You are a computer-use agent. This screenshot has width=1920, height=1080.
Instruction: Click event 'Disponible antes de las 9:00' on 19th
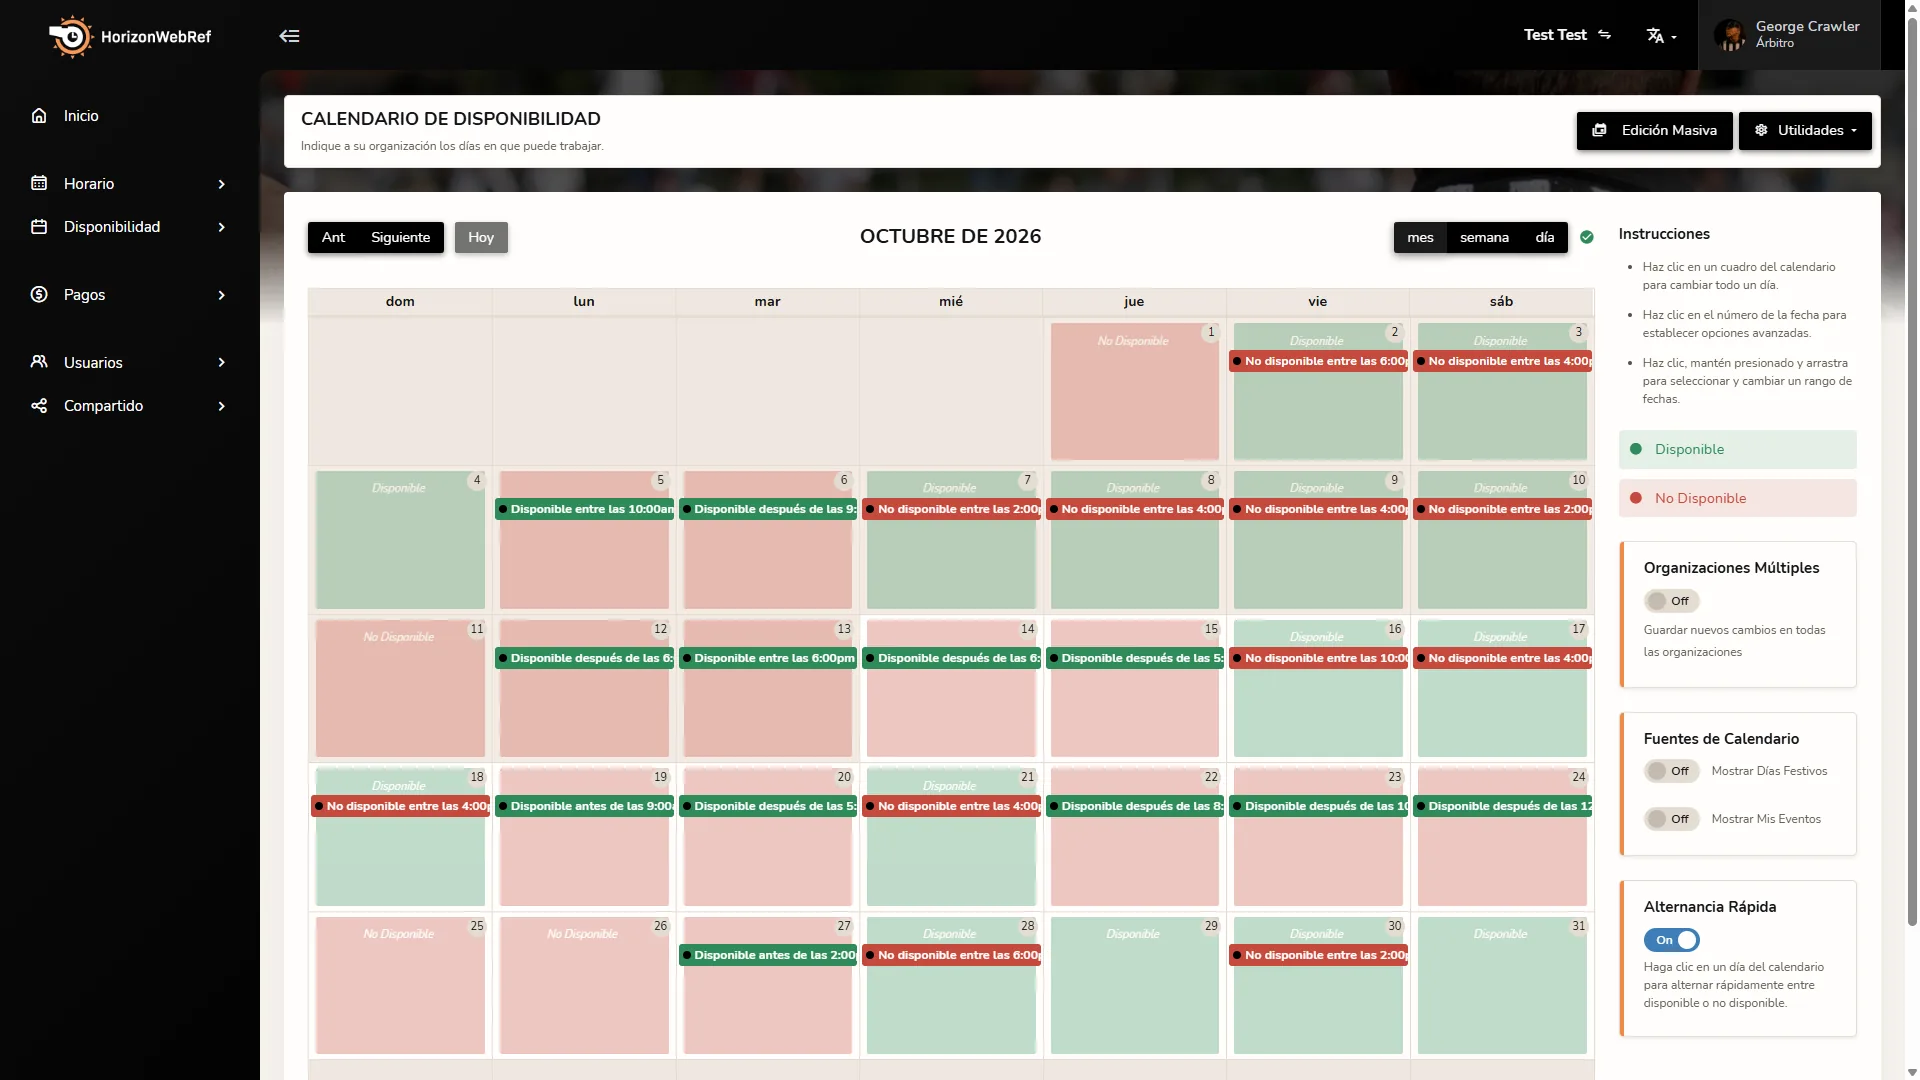coord(585,806)
